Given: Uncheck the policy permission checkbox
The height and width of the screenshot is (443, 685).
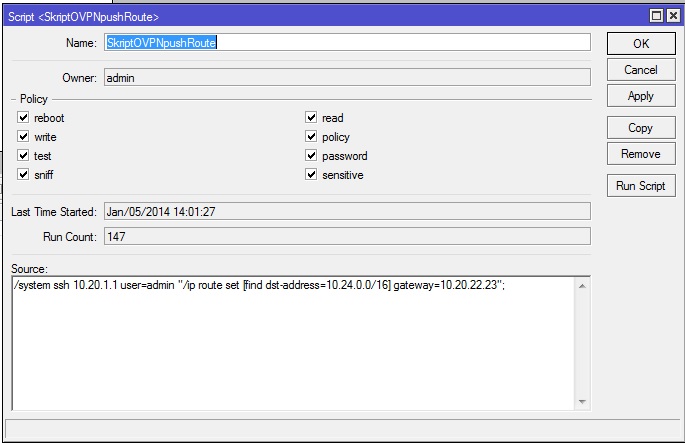Looking at the screenshot, I should click(x=311, y=136).
